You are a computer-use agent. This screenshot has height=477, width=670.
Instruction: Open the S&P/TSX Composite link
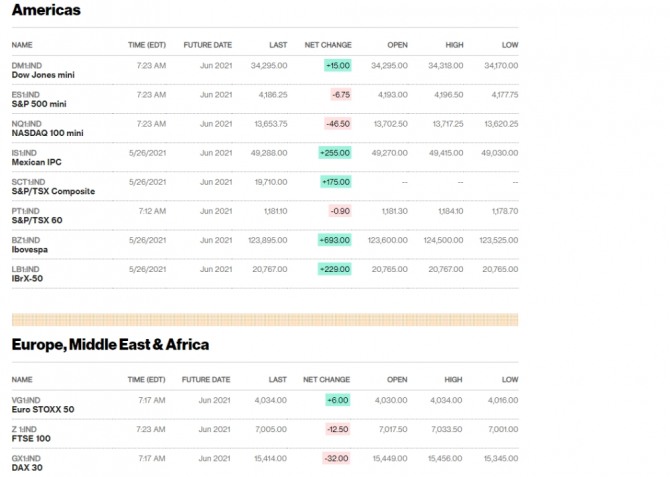click(x=52, y=190)
